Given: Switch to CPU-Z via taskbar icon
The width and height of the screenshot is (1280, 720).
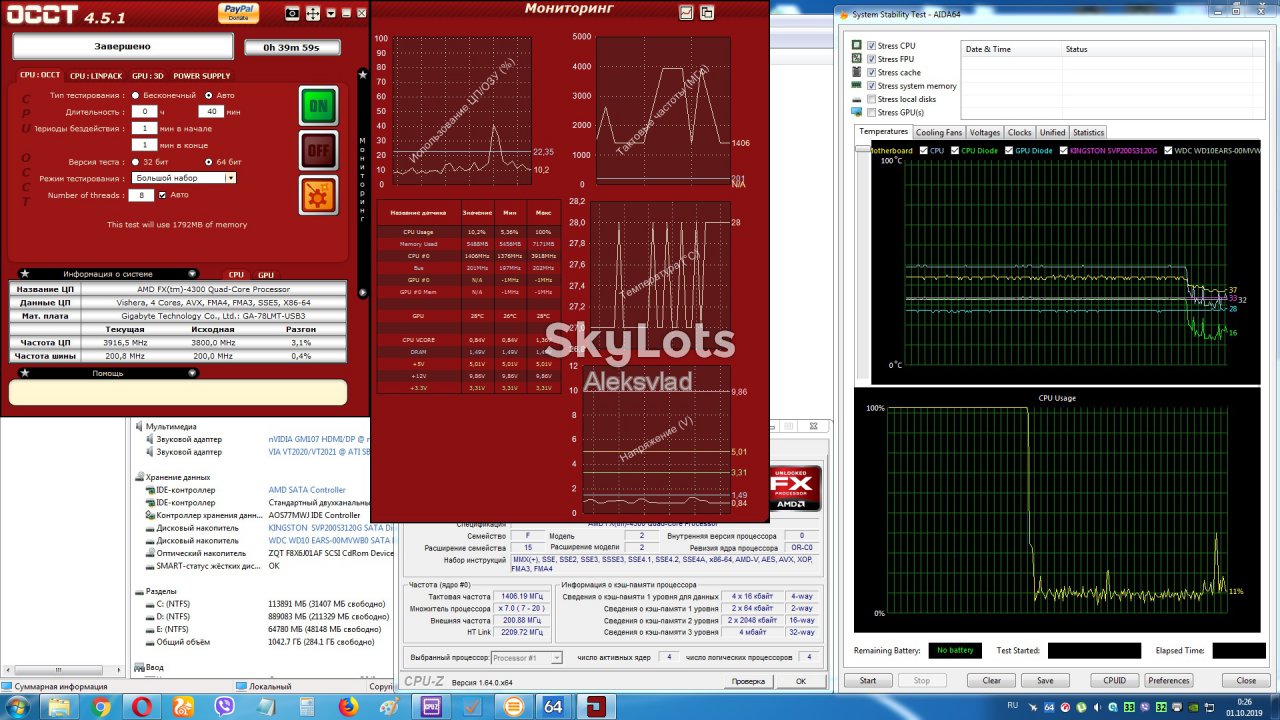Looking at the screenshot, I should click(431, 706).
